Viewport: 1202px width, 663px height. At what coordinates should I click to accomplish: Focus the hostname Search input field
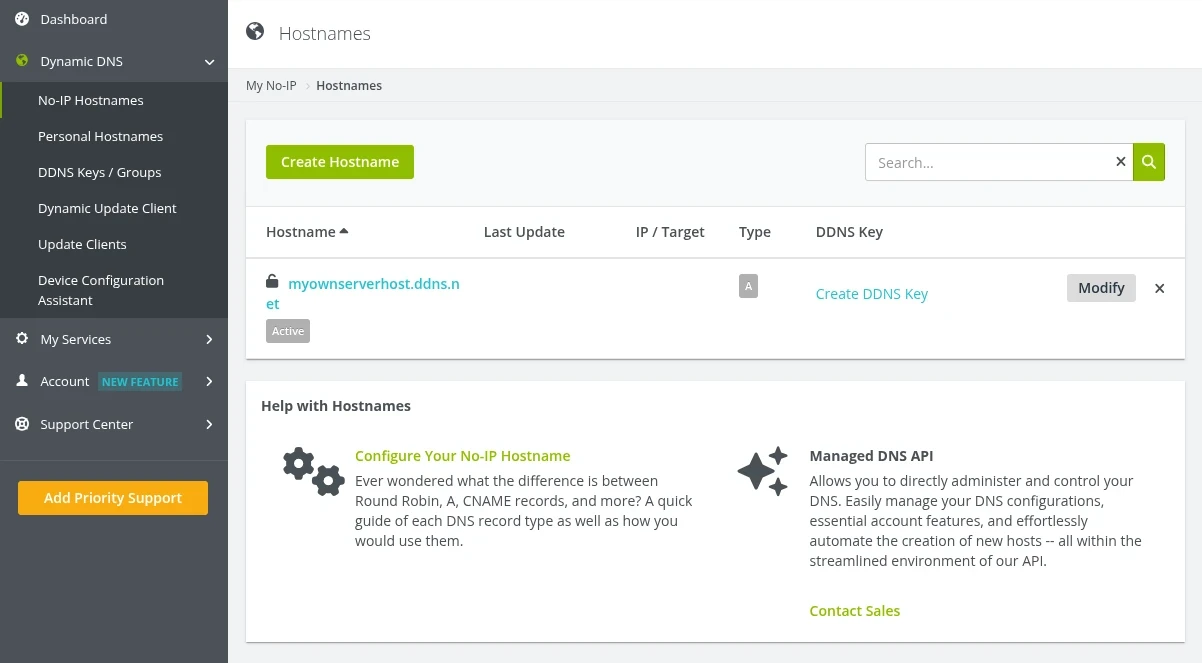[x=990, y=162]
